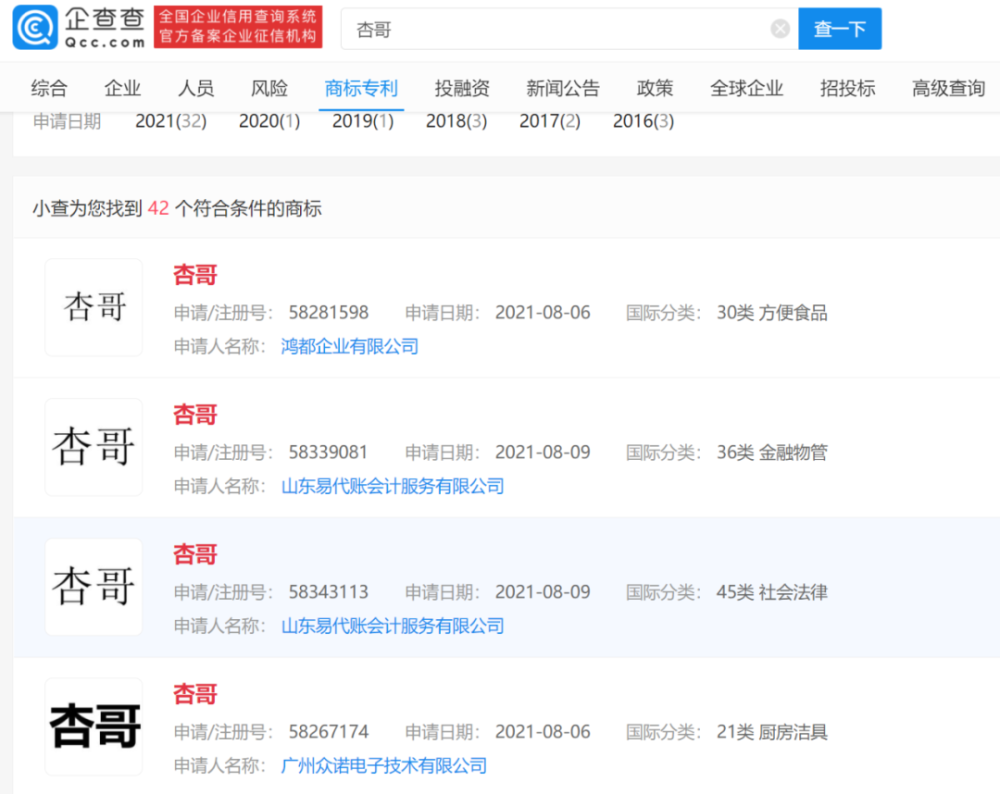This screenshot has width=1000, height=794.
Task: Switch to the 综合 tab
Action: pos(49,88)
